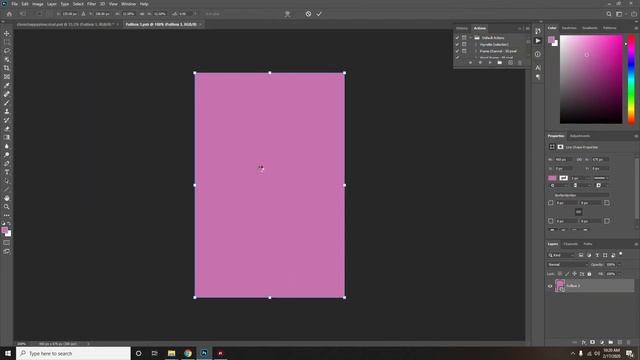The height and width of the screenshot is (360, 640).
Task: Select the Dodge tool
Action: click(7, 155)
